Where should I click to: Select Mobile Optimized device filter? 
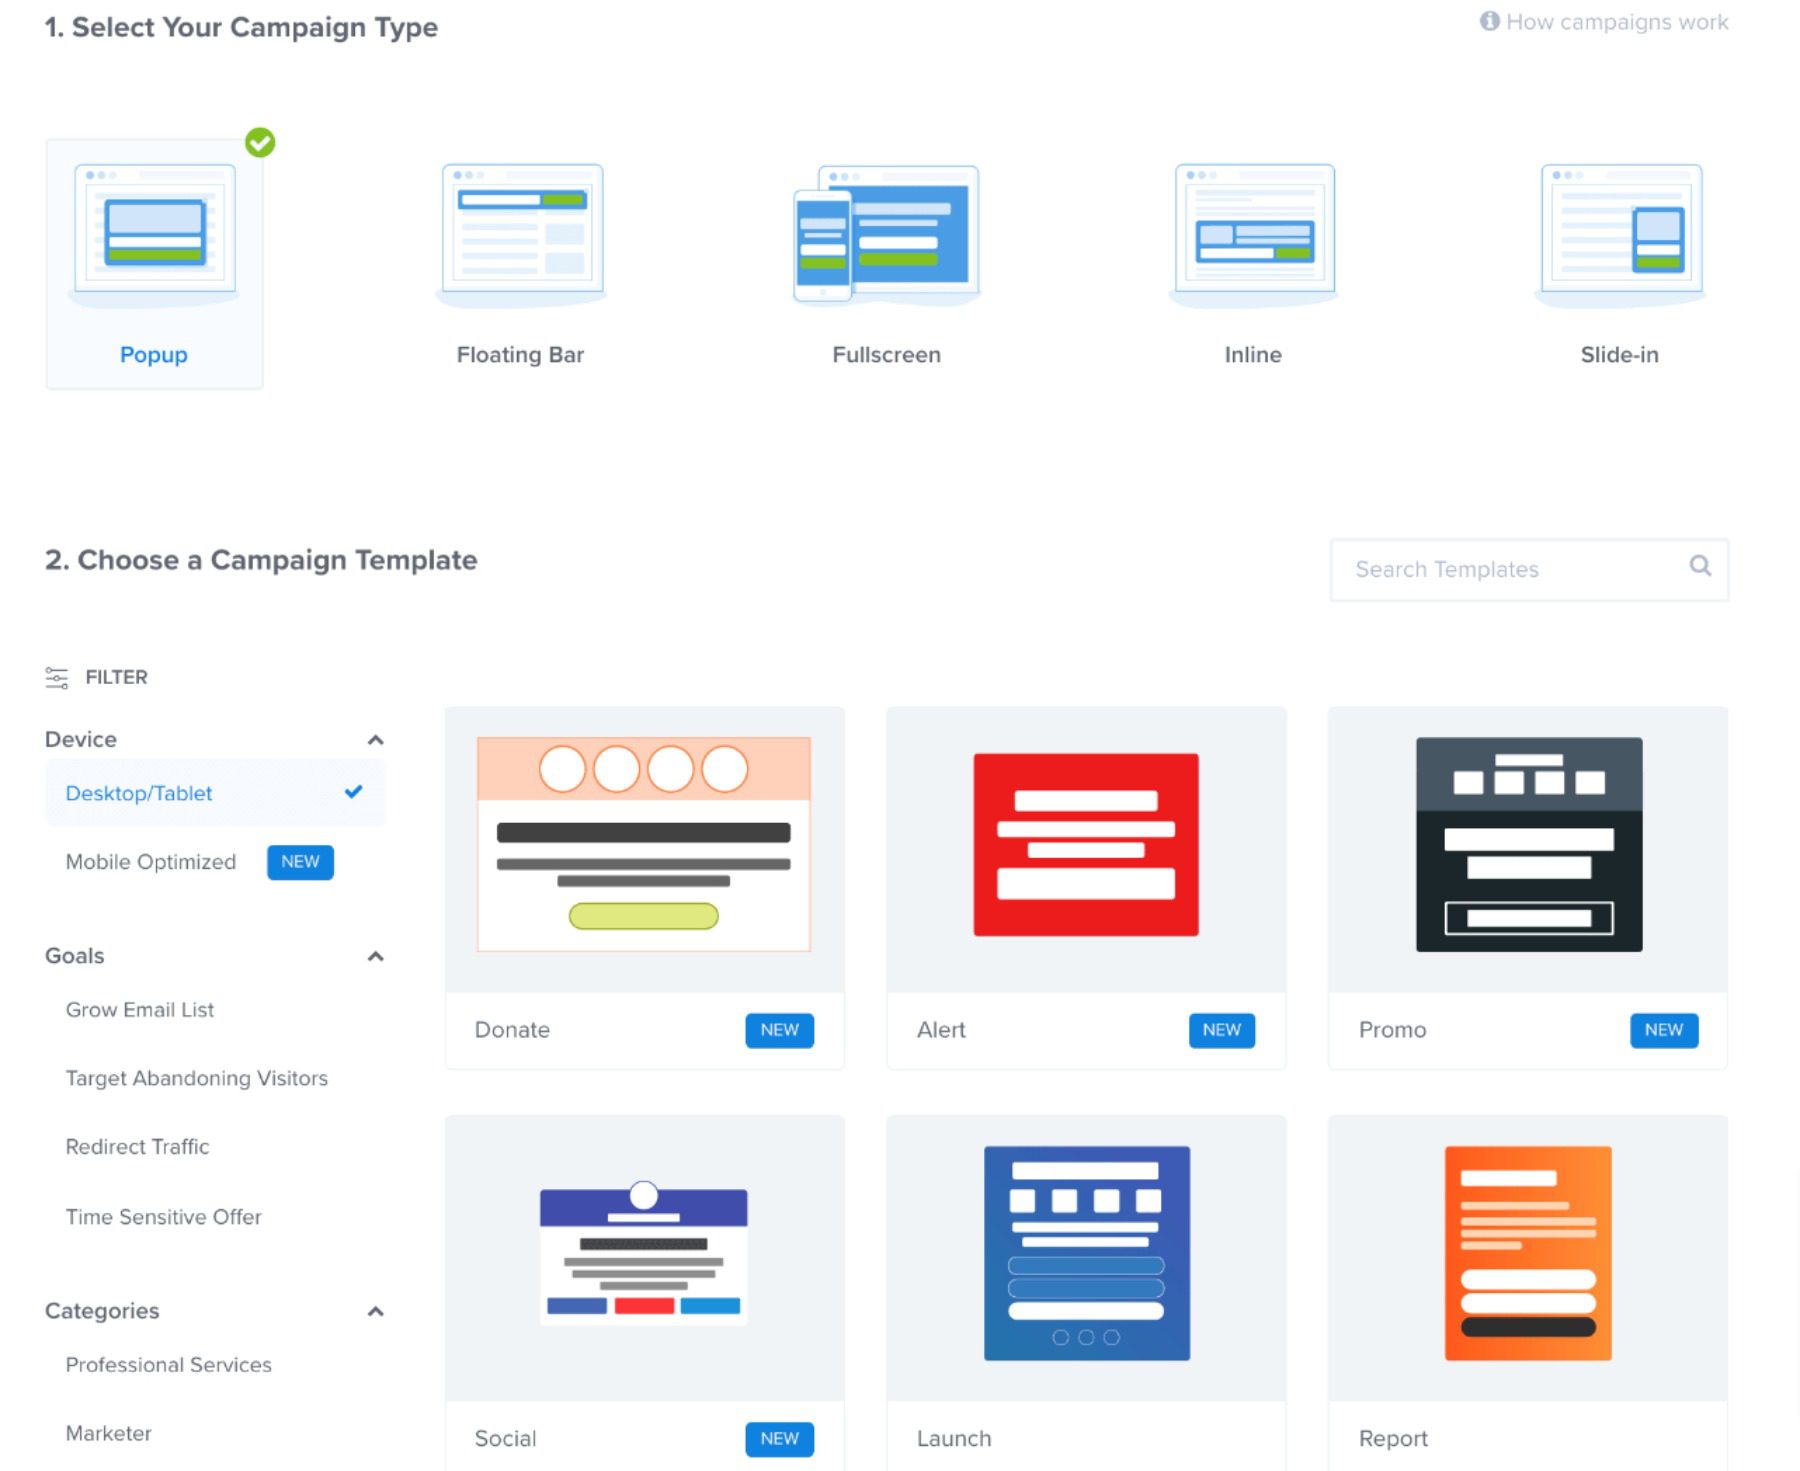click(x=151, y=862)
